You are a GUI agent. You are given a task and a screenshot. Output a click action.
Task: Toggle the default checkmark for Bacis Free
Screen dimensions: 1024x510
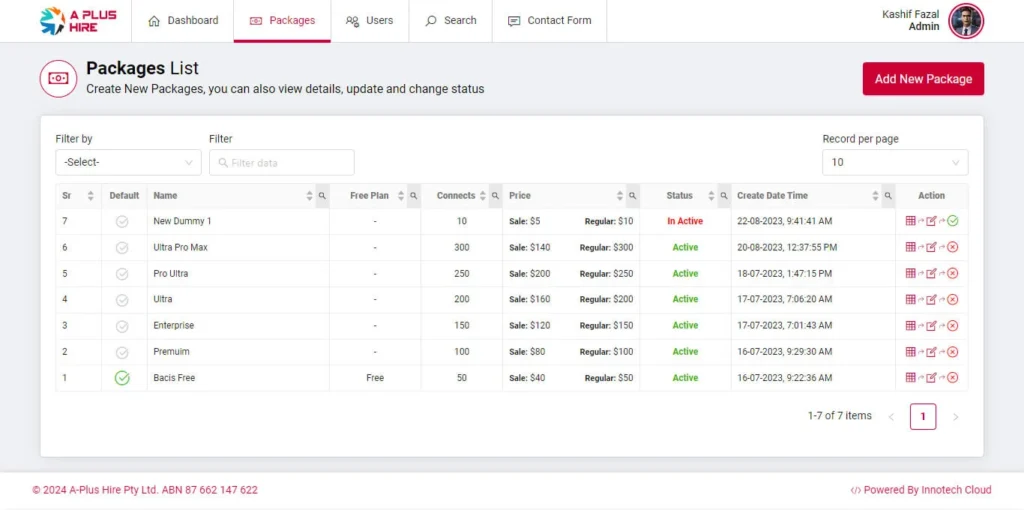click(122, 378)
